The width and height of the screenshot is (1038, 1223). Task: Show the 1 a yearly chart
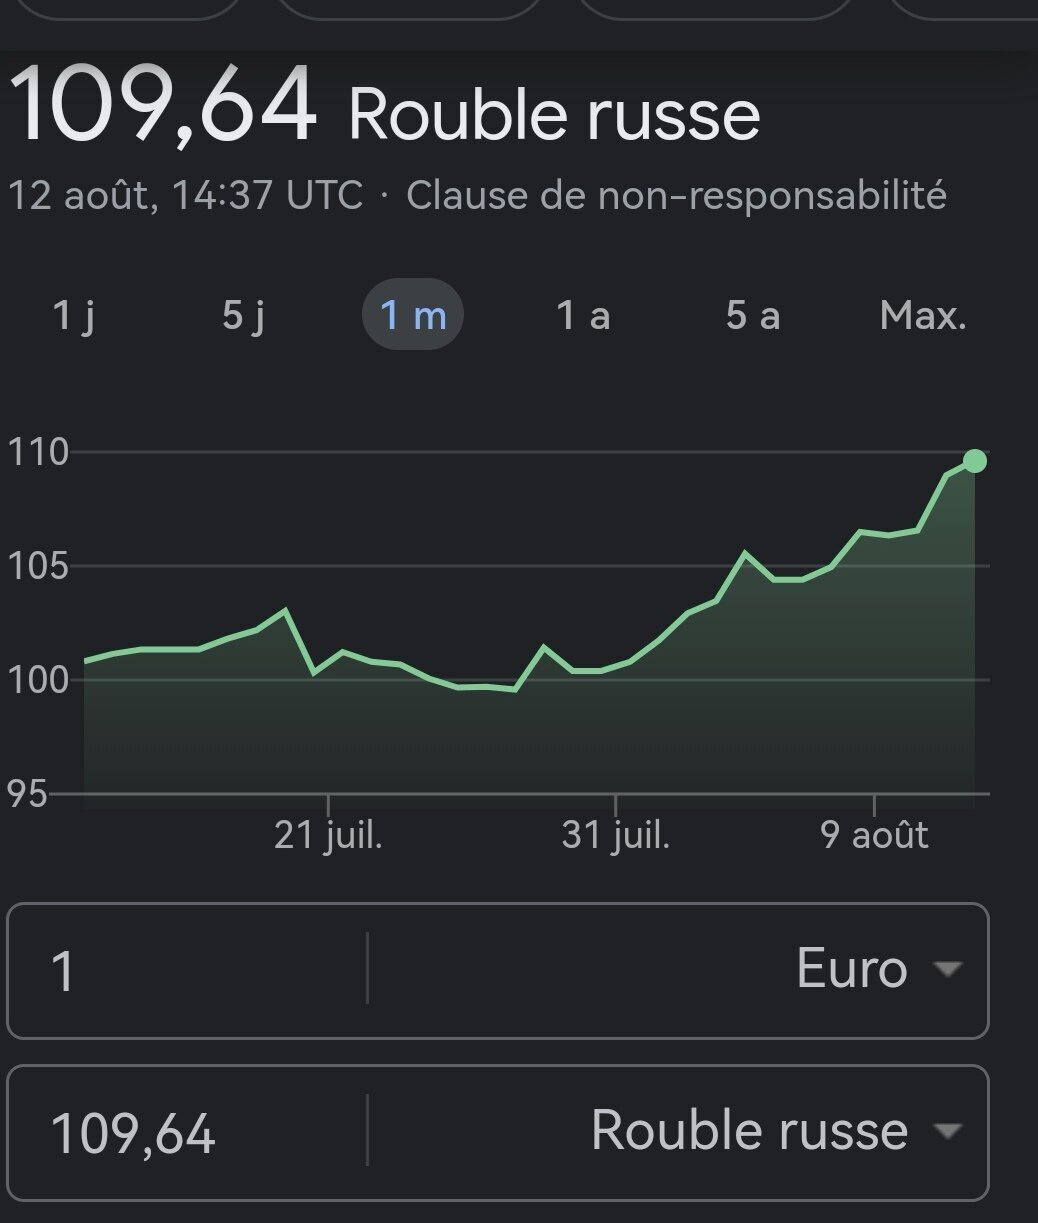coord(583,316)
